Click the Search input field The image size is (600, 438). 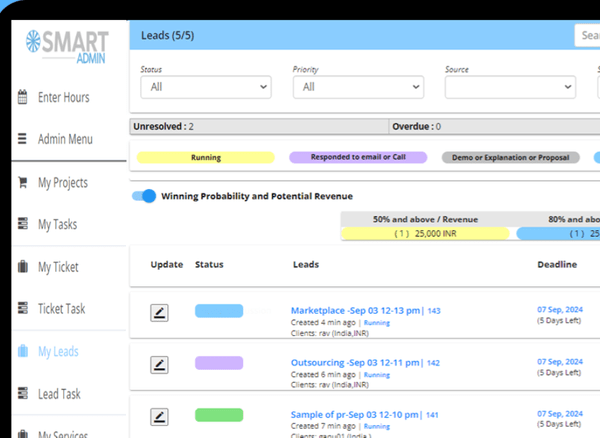coord(587,35)
